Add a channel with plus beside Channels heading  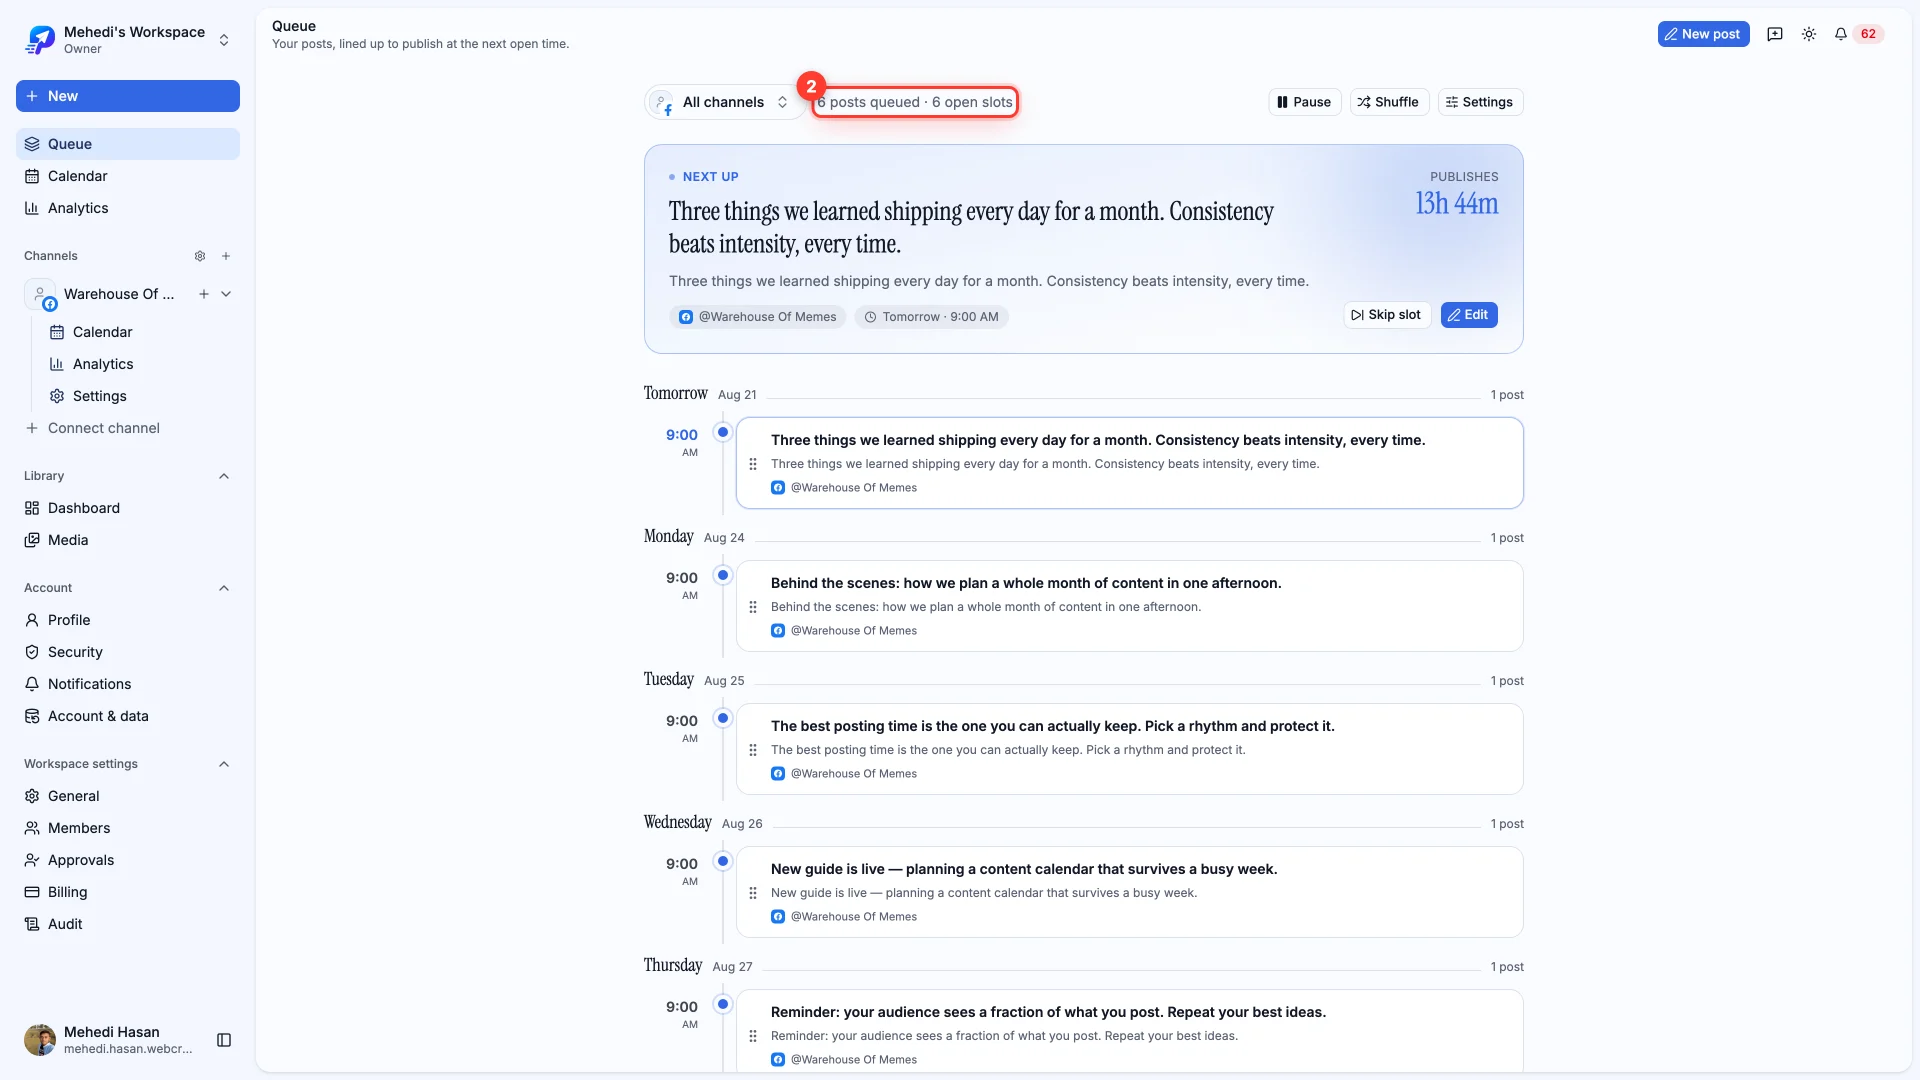226,256
